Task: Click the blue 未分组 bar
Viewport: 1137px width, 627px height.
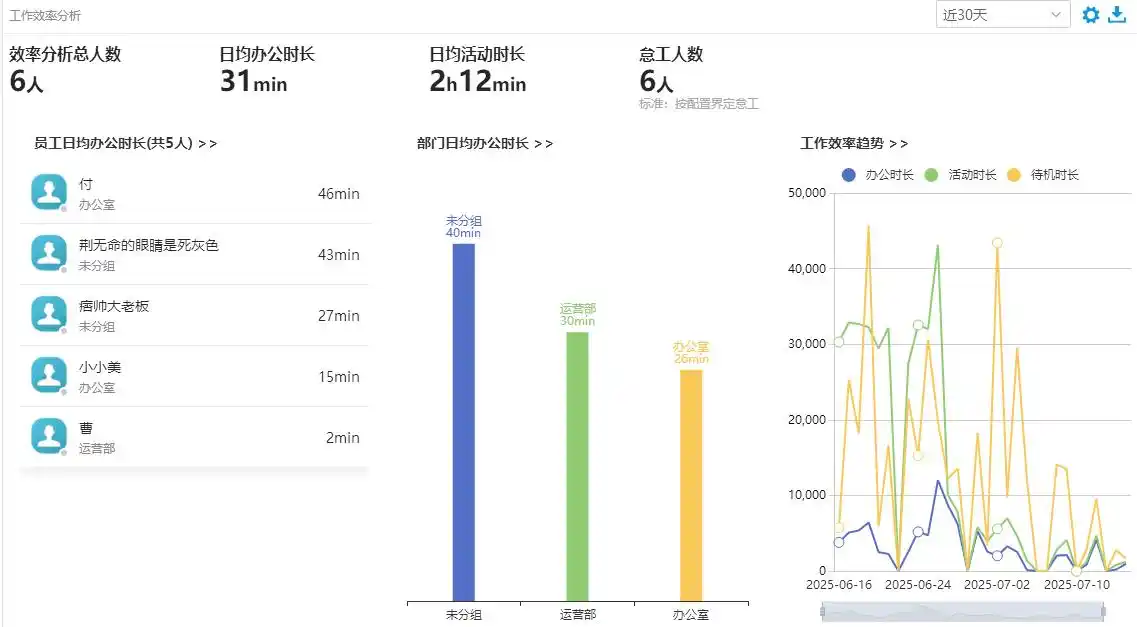Action: pyautogui.click(x=463, y=423)
